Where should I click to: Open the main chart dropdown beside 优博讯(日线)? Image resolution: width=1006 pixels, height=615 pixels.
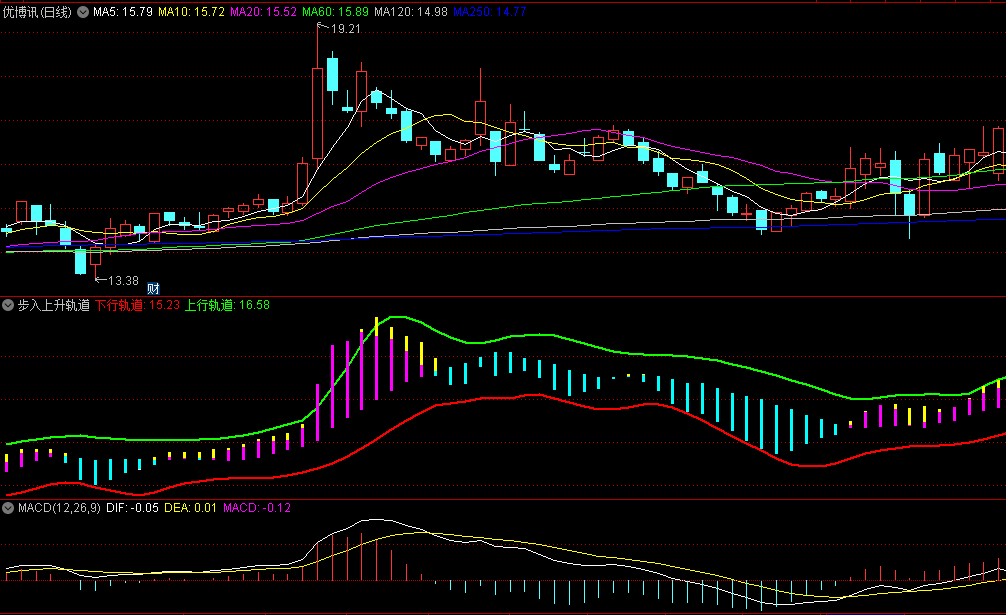pos(83,12)
